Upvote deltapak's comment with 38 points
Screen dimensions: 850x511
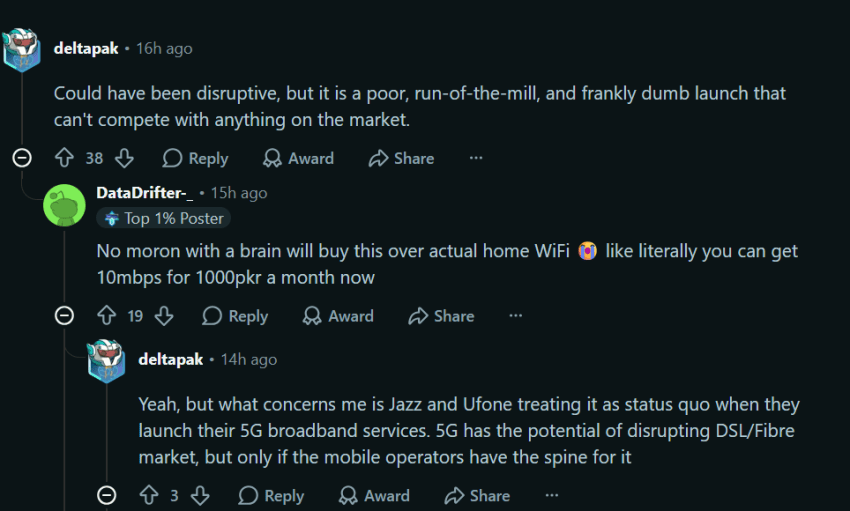tap(65, 158)
